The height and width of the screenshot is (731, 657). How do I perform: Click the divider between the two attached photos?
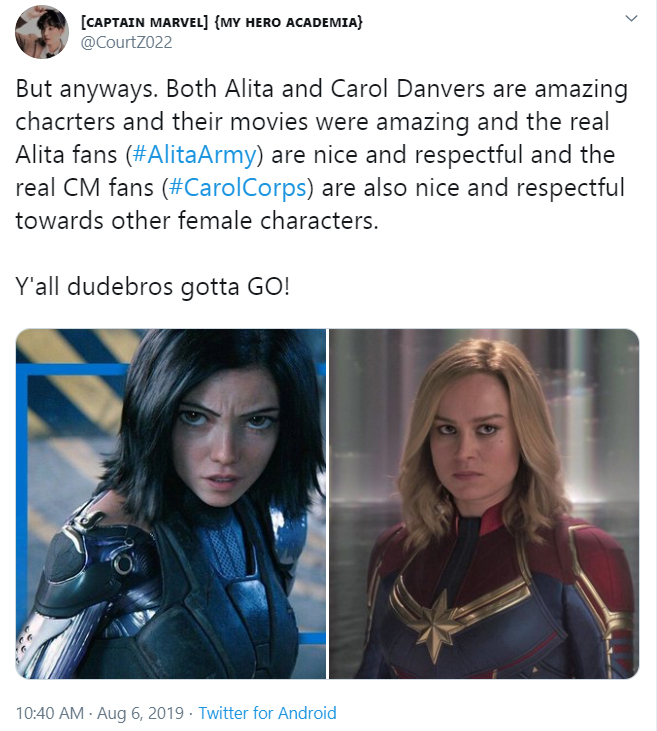(327, 503)
